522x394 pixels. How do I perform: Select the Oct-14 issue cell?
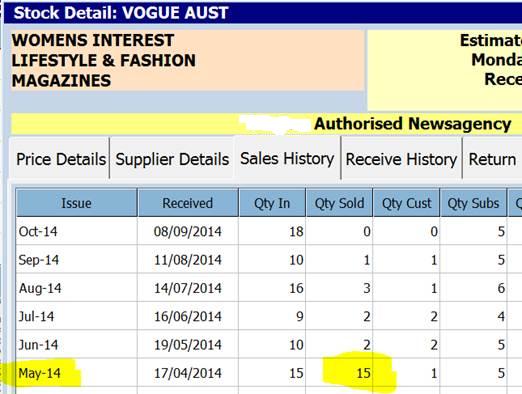[x=76, y=231]
